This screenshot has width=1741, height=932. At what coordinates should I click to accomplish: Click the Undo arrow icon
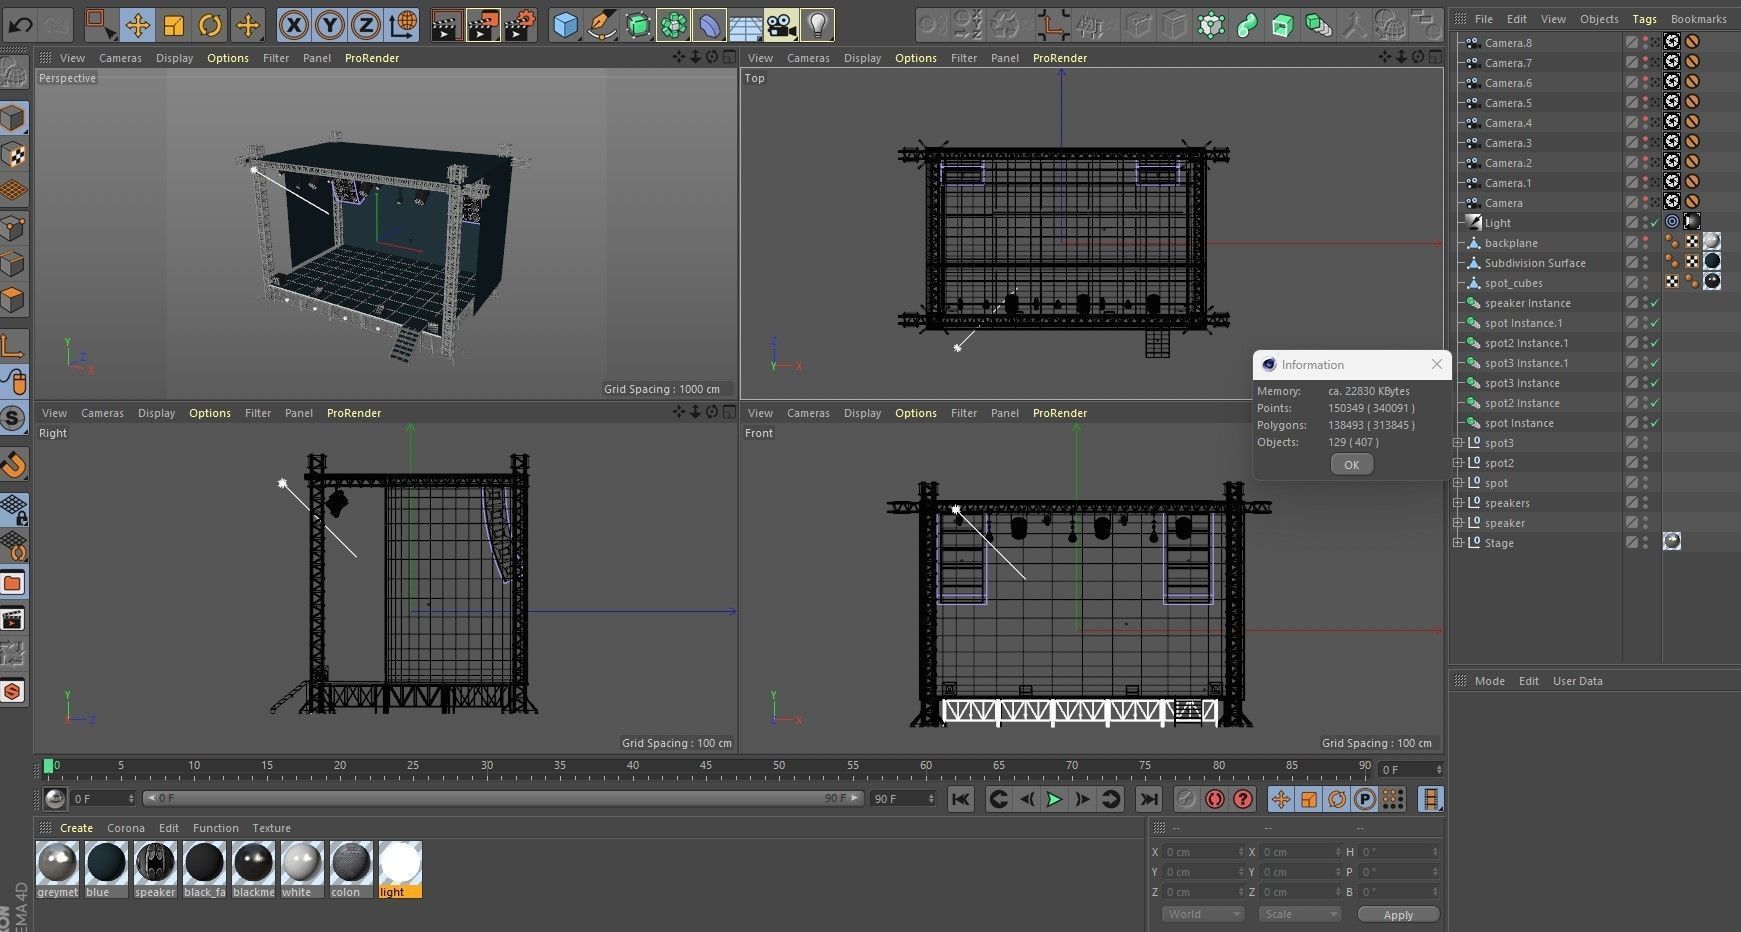click(x=20, y=25)
